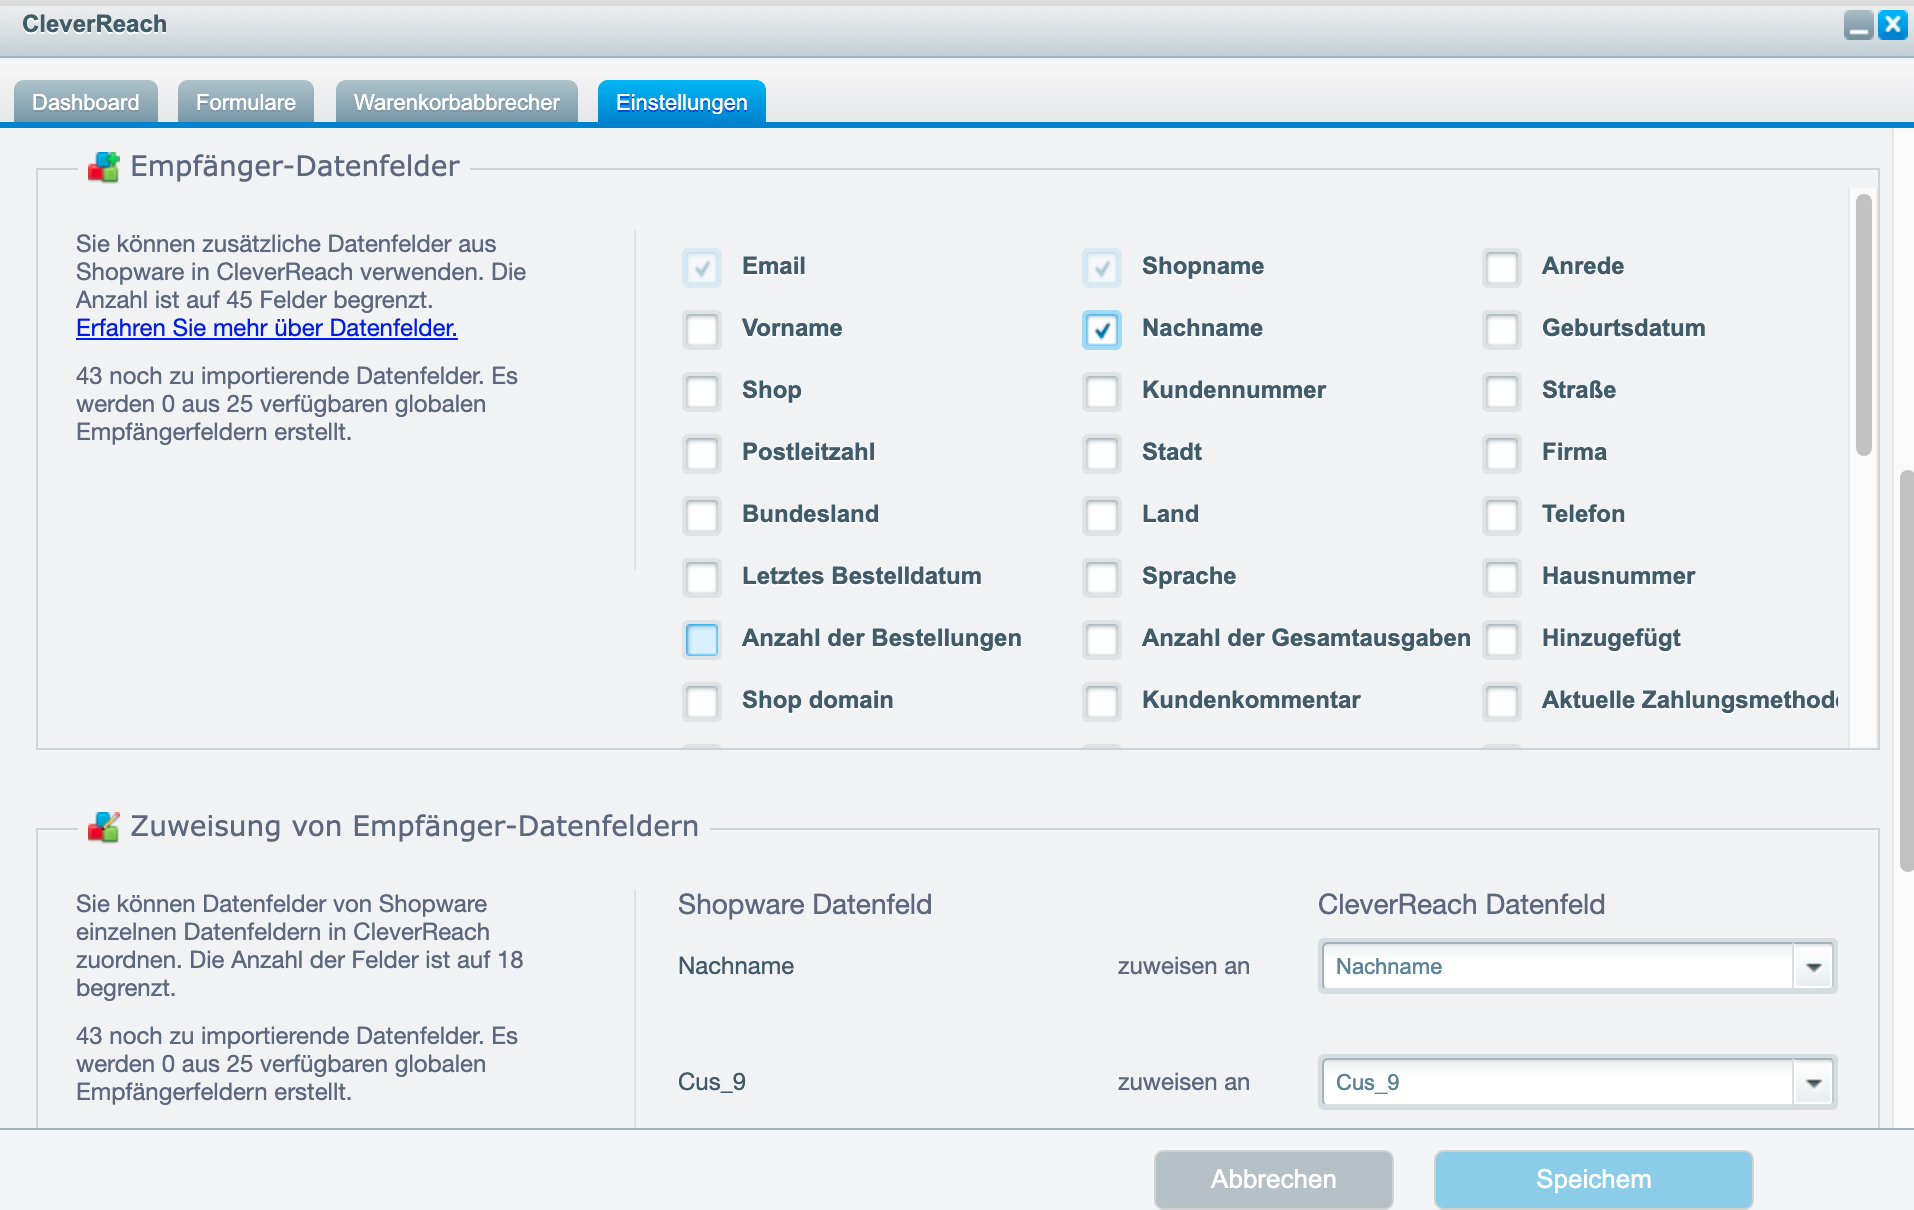Minimize the CleverReach window
The image size is (1914, 1210).
point(1858,24)
